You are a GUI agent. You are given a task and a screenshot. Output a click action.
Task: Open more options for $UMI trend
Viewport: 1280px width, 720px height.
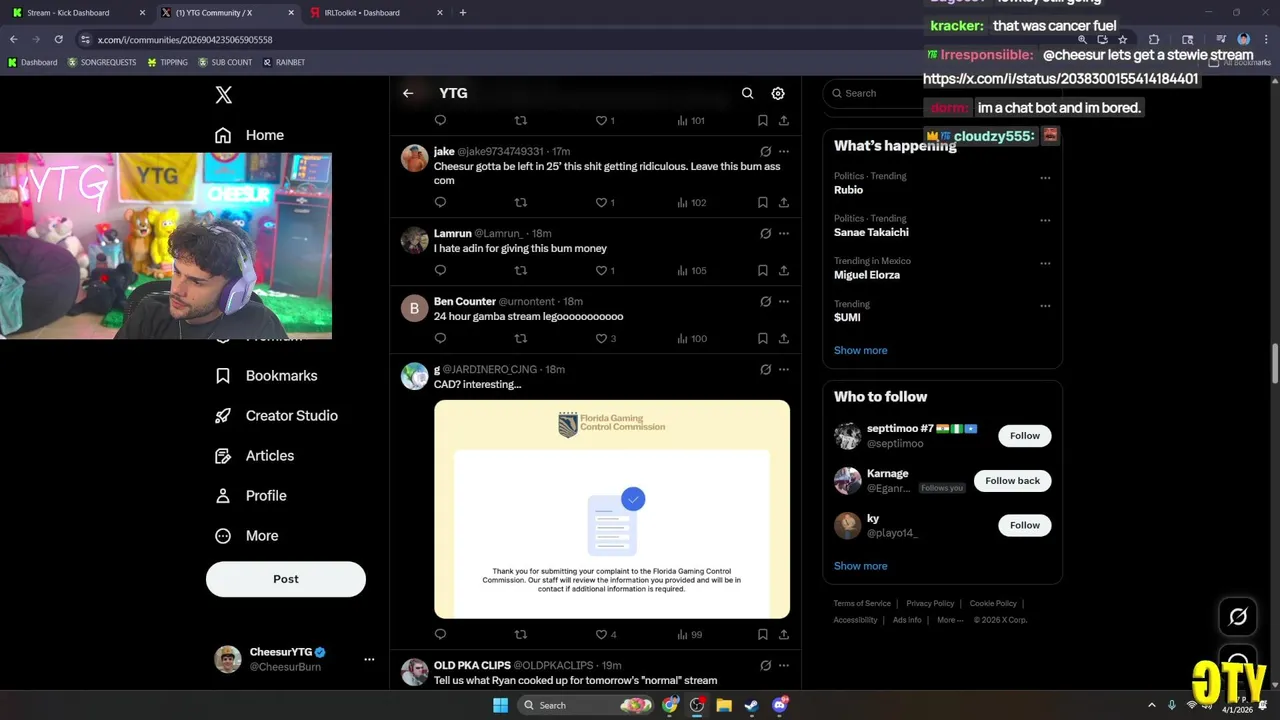(x=1045, y=306)
